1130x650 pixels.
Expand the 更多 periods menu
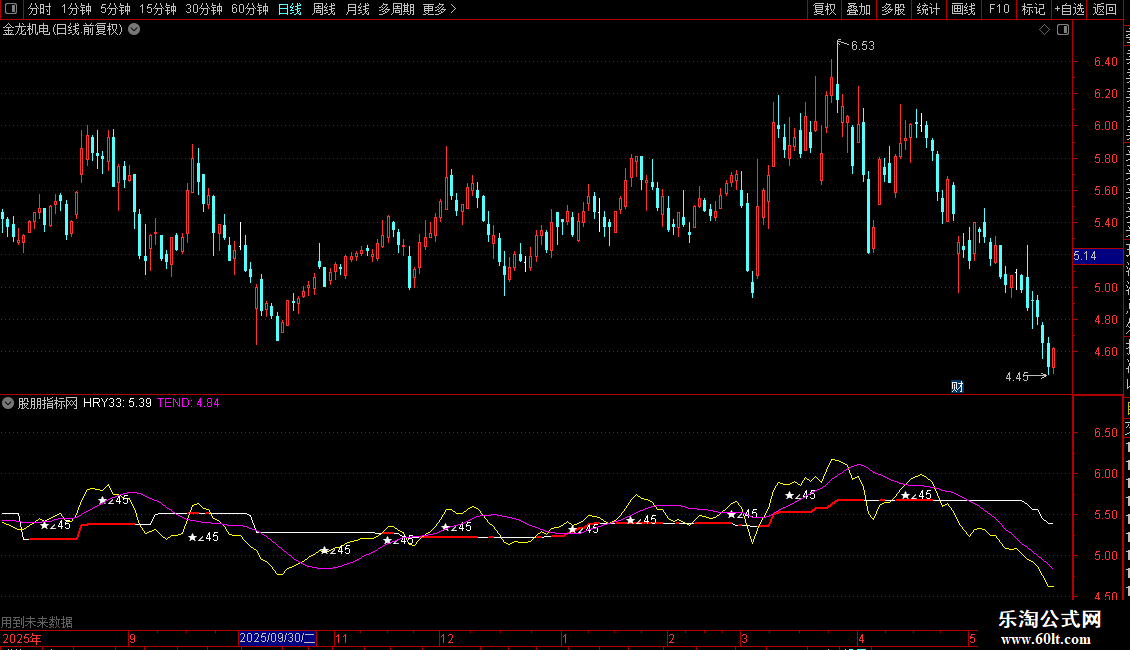pos(439,9)
